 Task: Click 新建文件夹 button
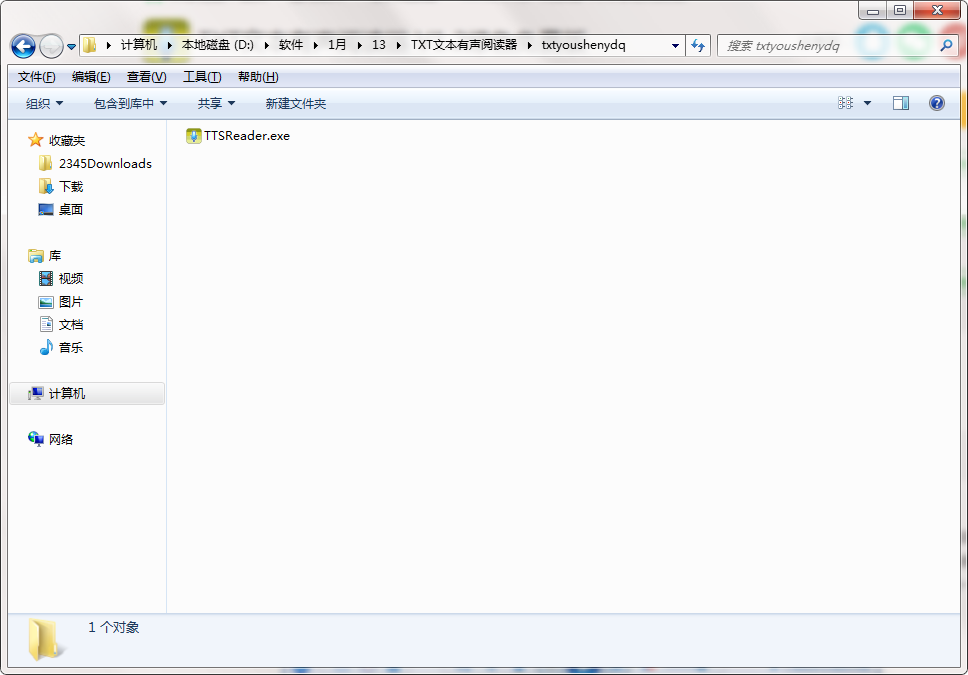(x=296, y=103)
